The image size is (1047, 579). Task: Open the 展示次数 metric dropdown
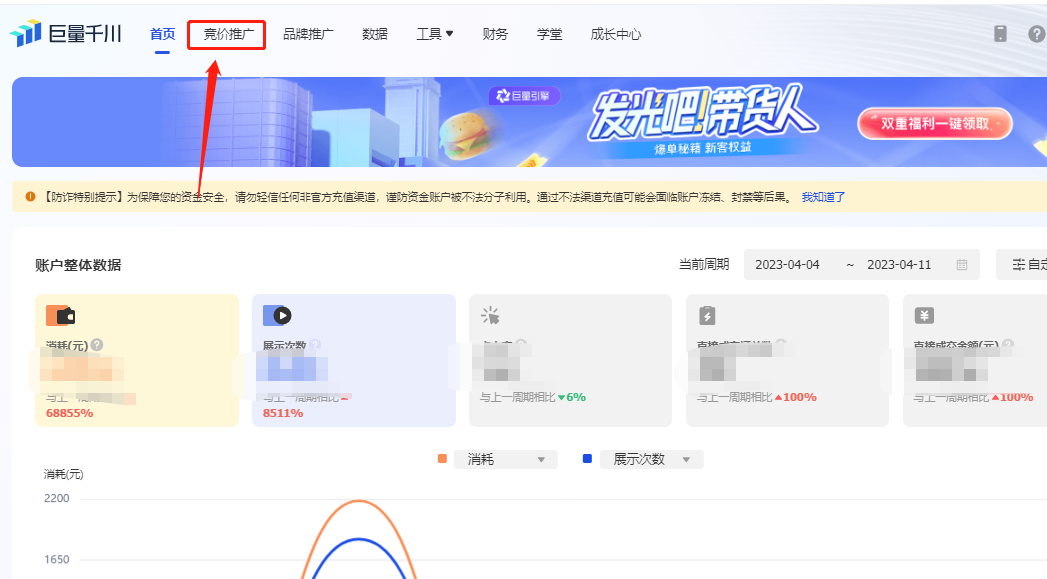pos(651,459)
